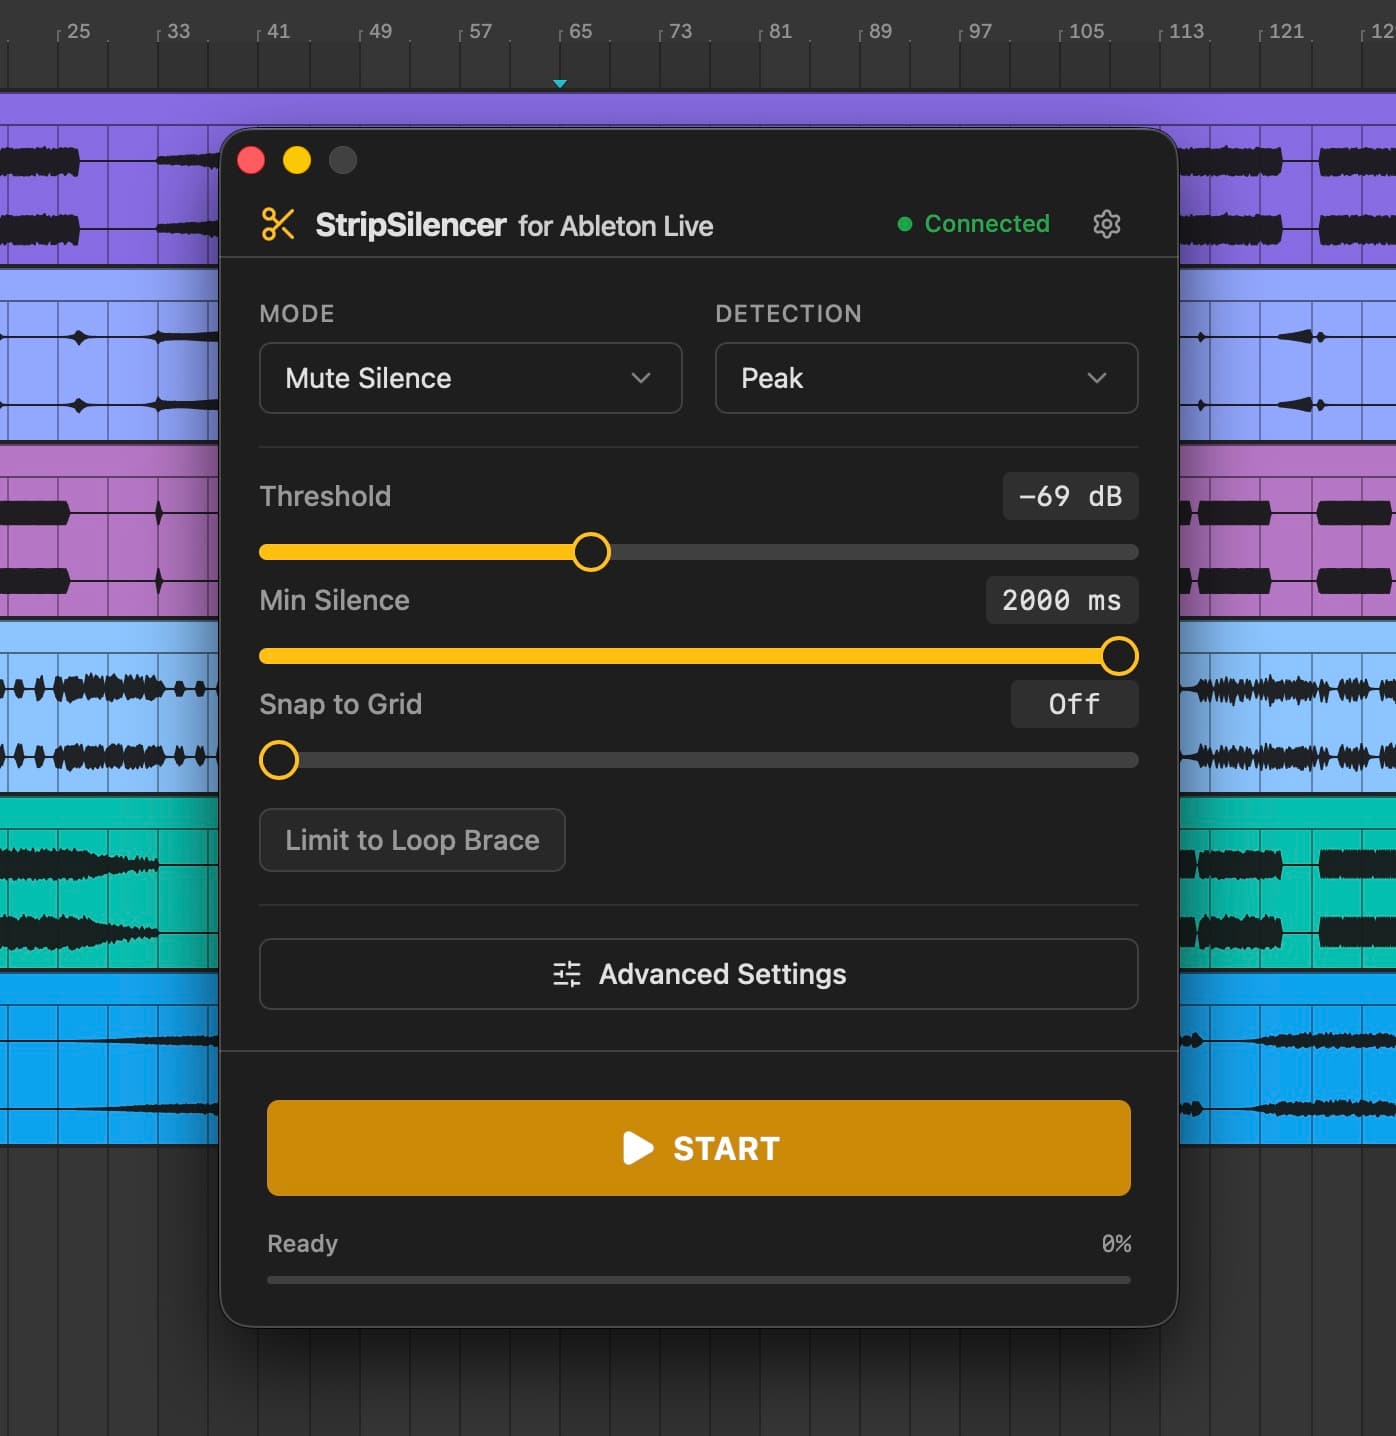Screen dimensions: 1396x1436
Task: Click bar 41 on the Ableton ruler
Action: [278, 31]
